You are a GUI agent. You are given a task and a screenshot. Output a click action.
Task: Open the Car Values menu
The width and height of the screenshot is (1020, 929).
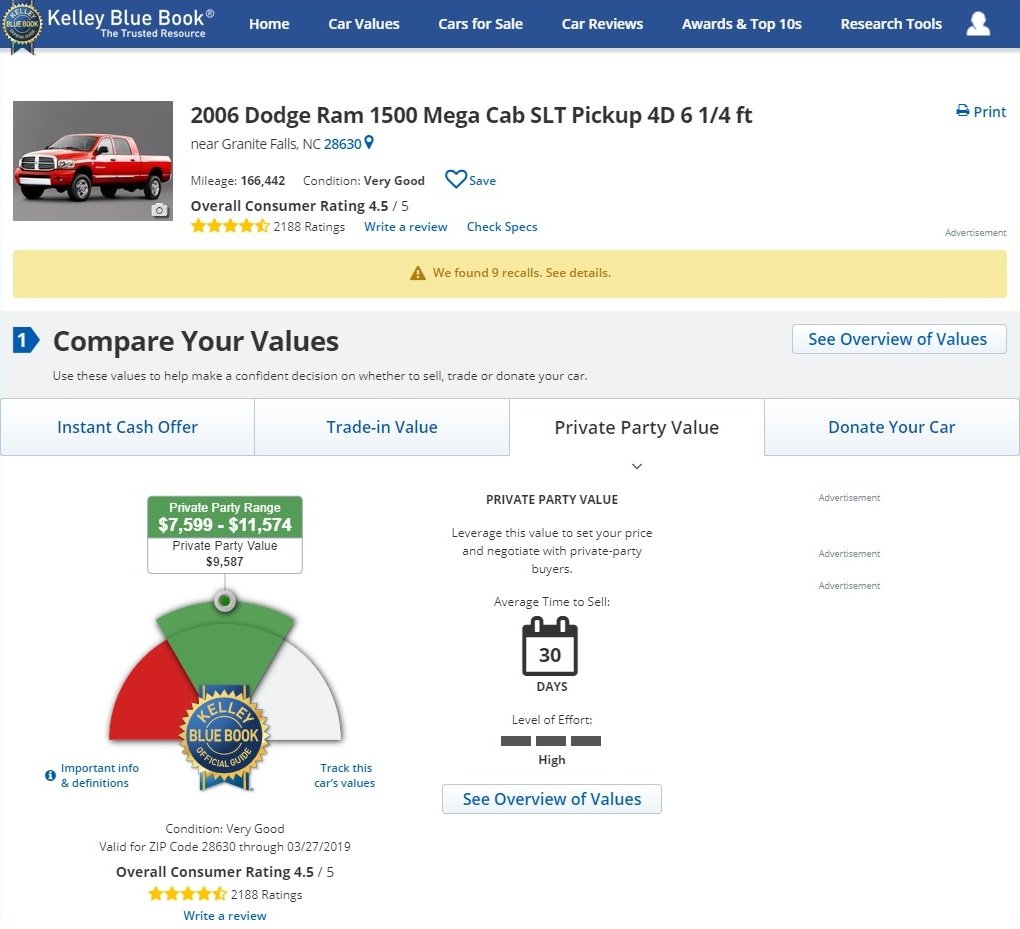click(364, 24)
